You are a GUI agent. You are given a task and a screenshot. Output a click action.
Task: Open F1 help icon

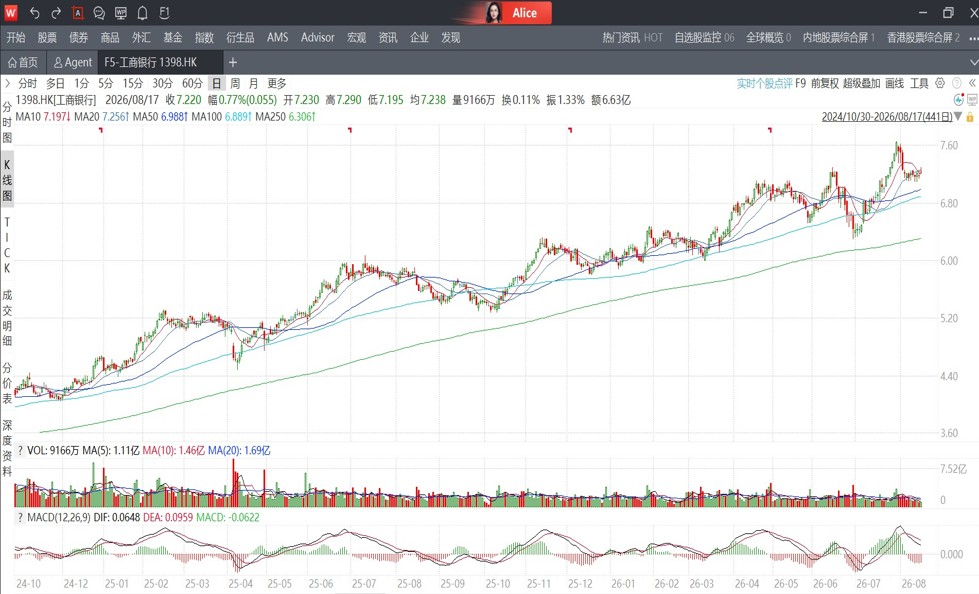click(x=164, y=12)
